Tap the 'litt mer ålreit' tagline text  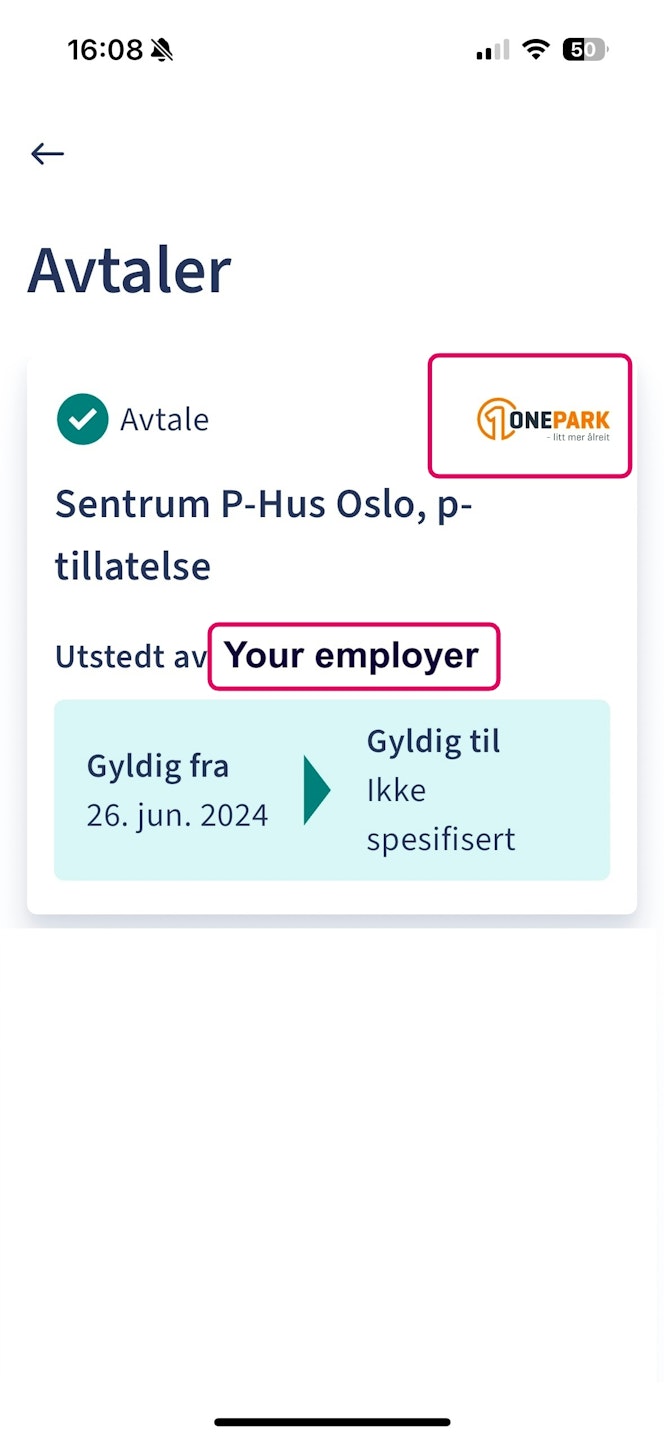tap(577, 437)
